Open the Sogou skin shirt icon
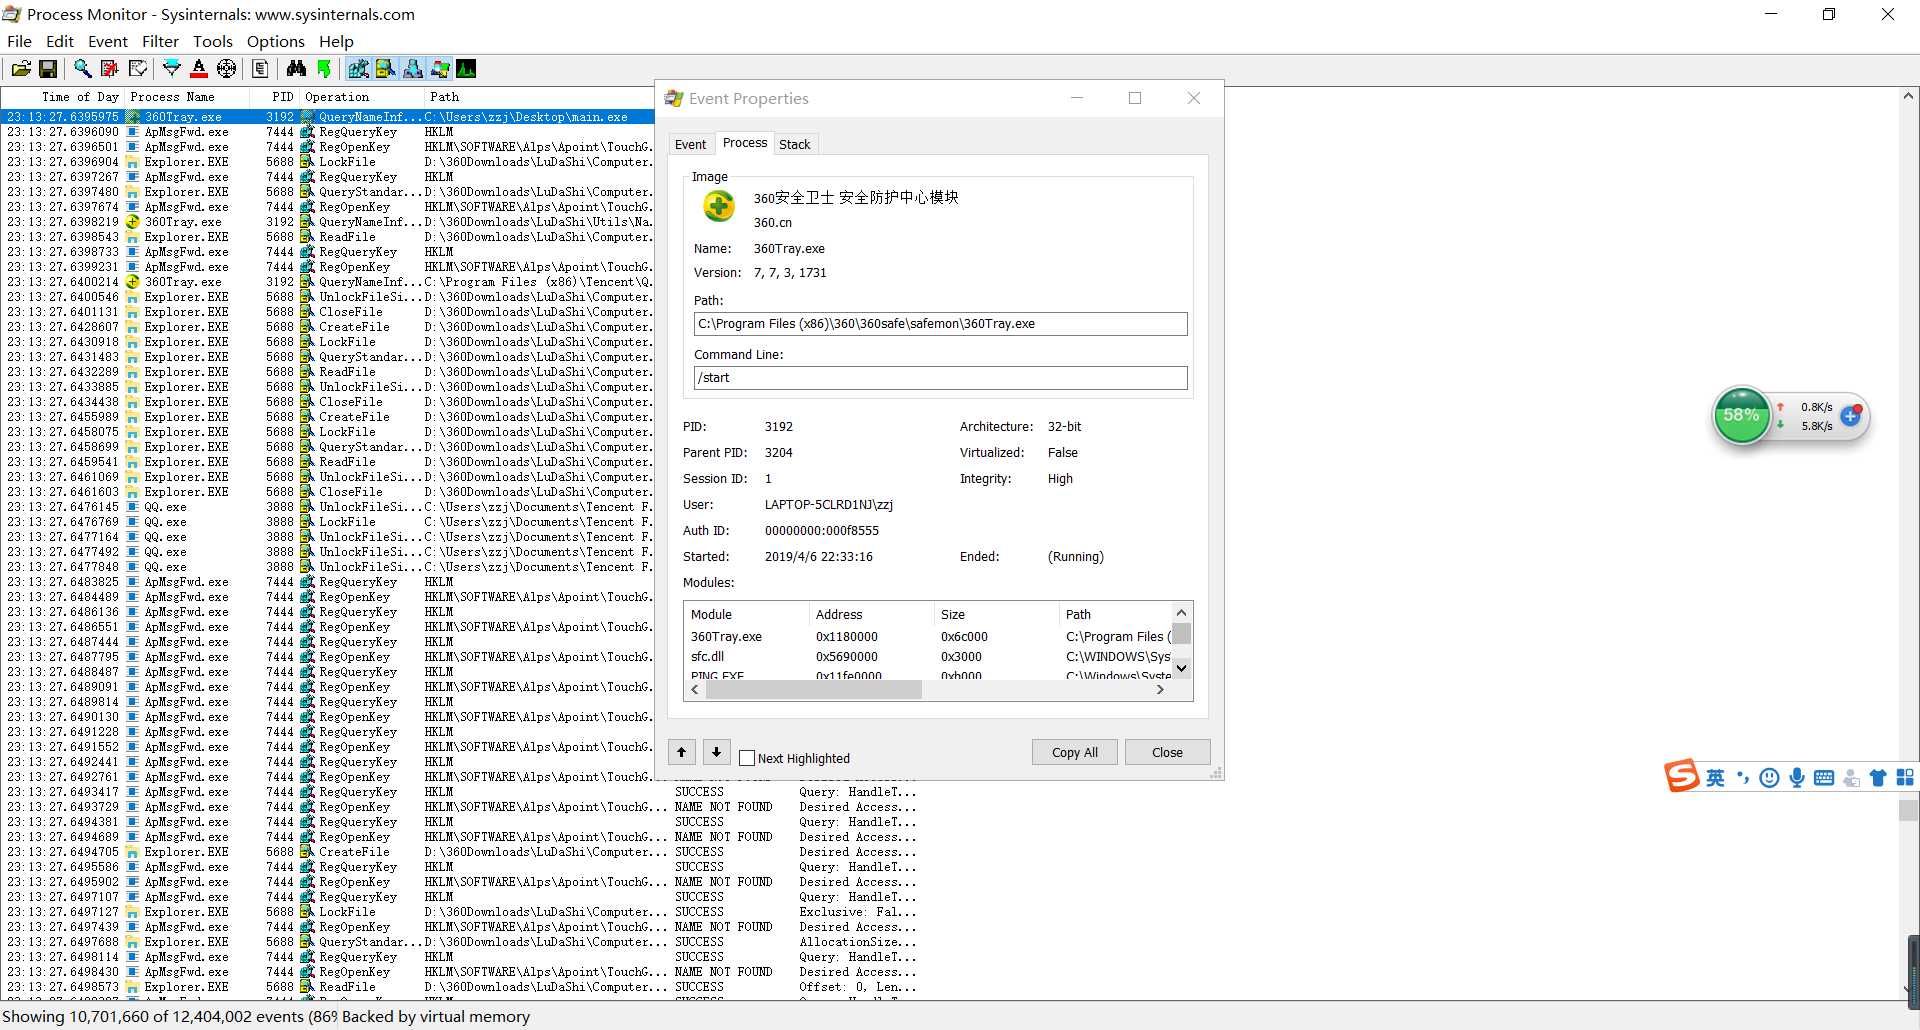The width and height of the screenshot is (1920, 1030). point(1878,778)
